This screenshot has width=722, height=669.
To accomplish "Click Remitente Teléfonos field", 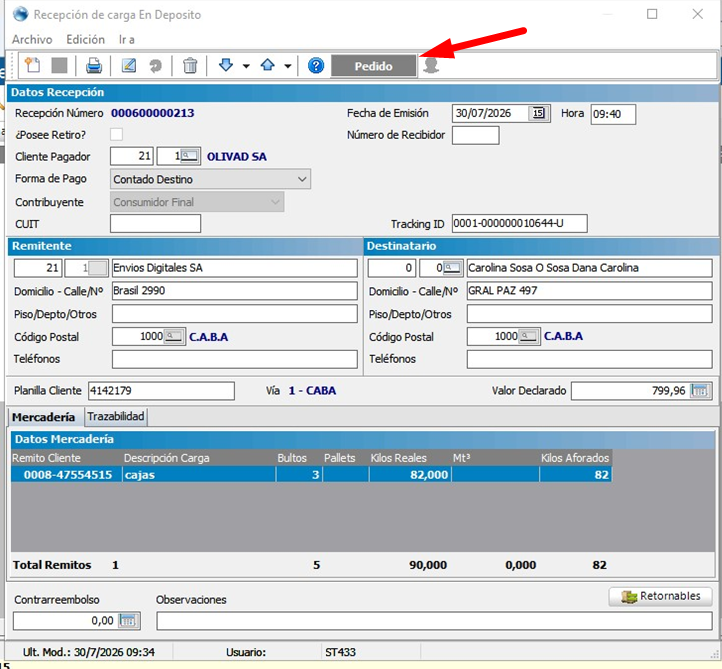I will tap(235, 359).
